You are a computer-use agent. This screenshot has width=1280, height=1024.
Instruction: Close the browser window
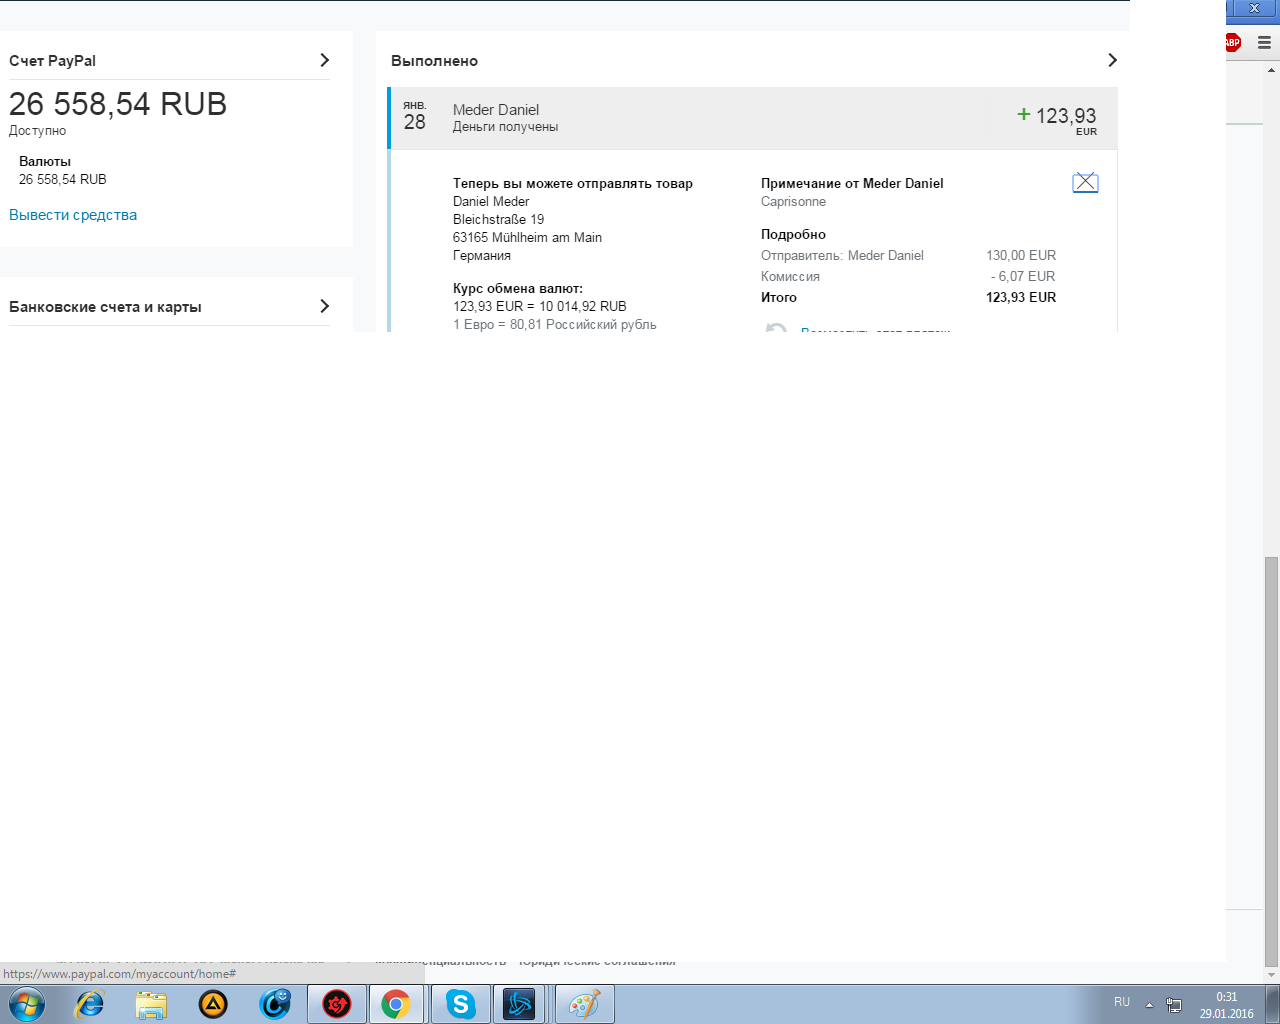pyautogui.click(x=1254, y=8)
